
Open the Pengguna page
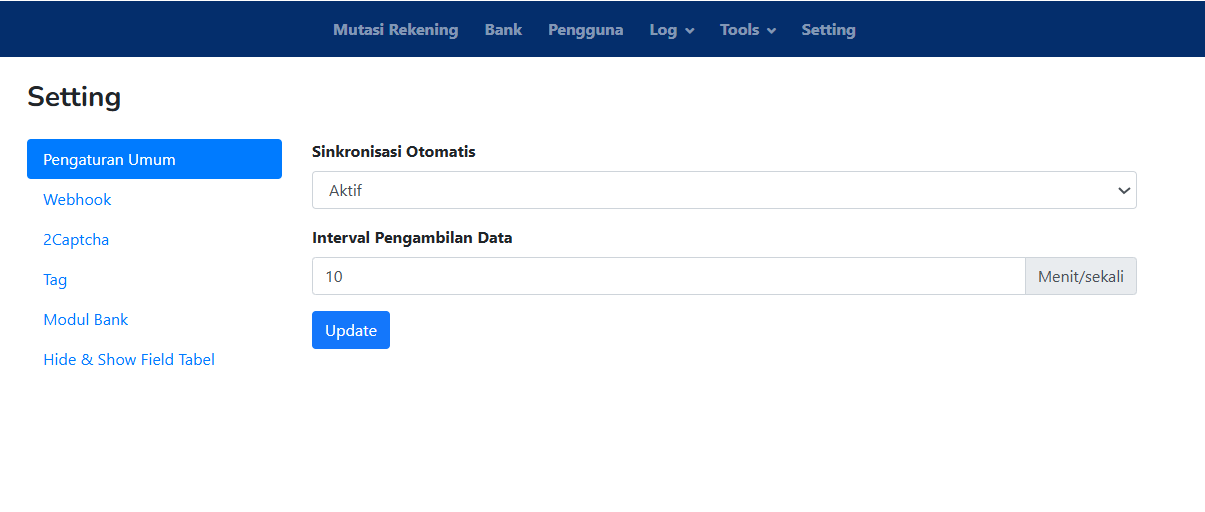point(585,30)
